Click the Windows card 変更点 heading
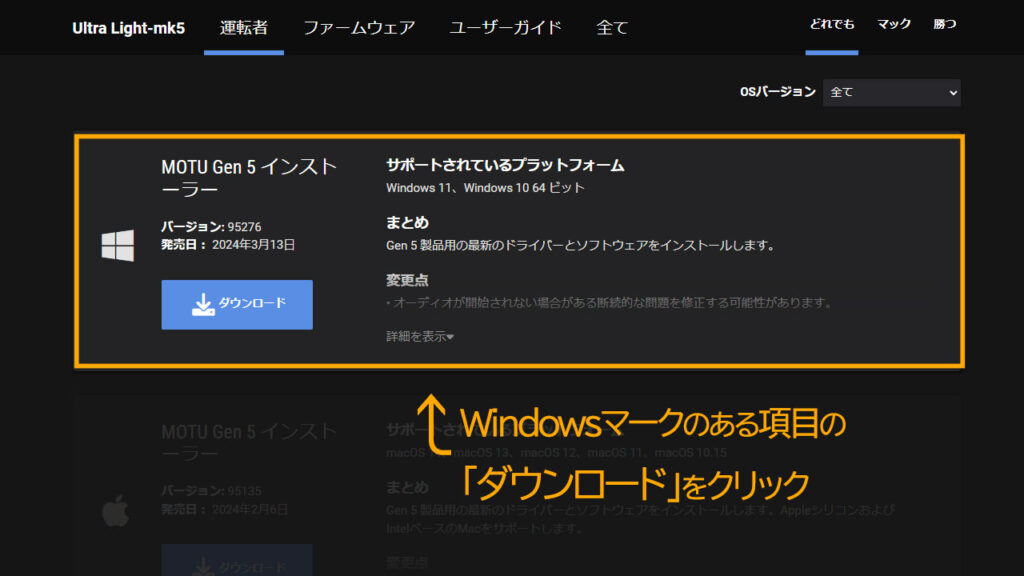Screen dimensions: 1024x576 407,280
